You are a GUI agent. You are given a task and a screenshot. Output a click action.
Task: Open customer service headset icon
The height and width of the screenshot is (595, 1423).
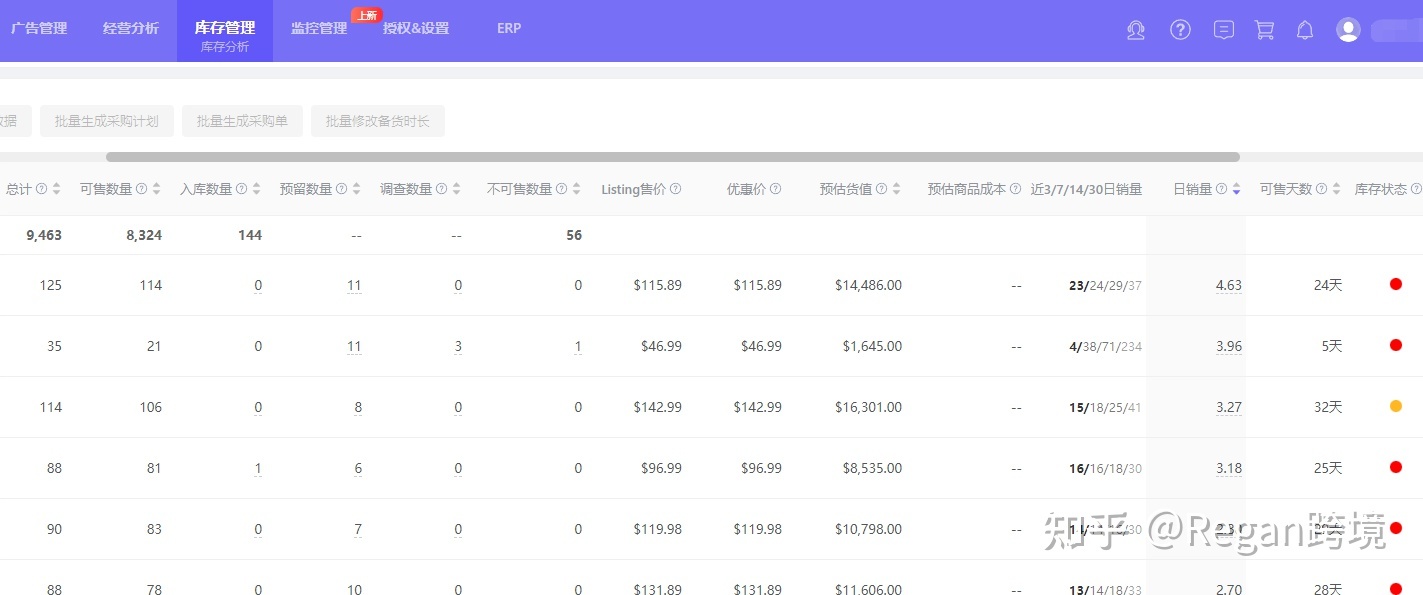(1135, 30)
